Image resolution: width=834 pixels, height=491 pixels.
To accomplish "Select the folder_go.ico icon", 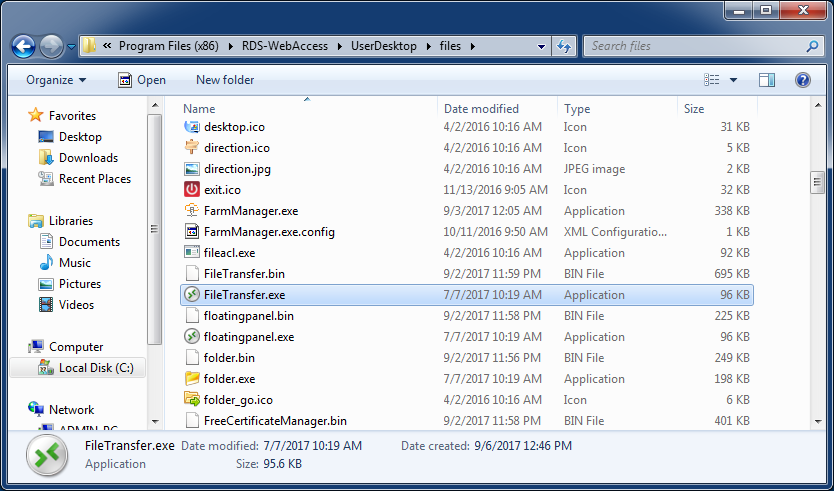I will click(x=191, y=400).
